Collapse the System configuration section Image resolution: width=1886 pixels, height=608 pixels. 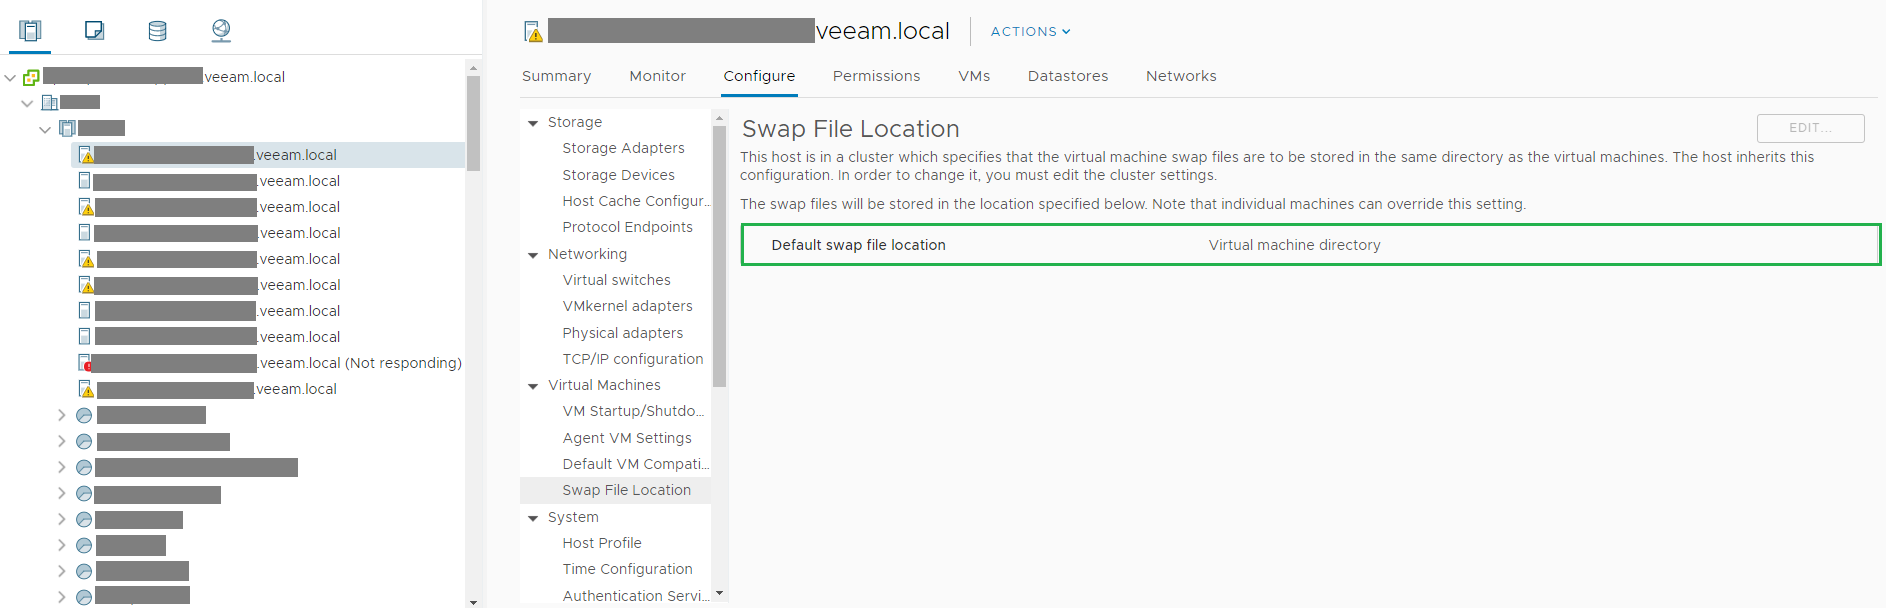tap(533, 518)
